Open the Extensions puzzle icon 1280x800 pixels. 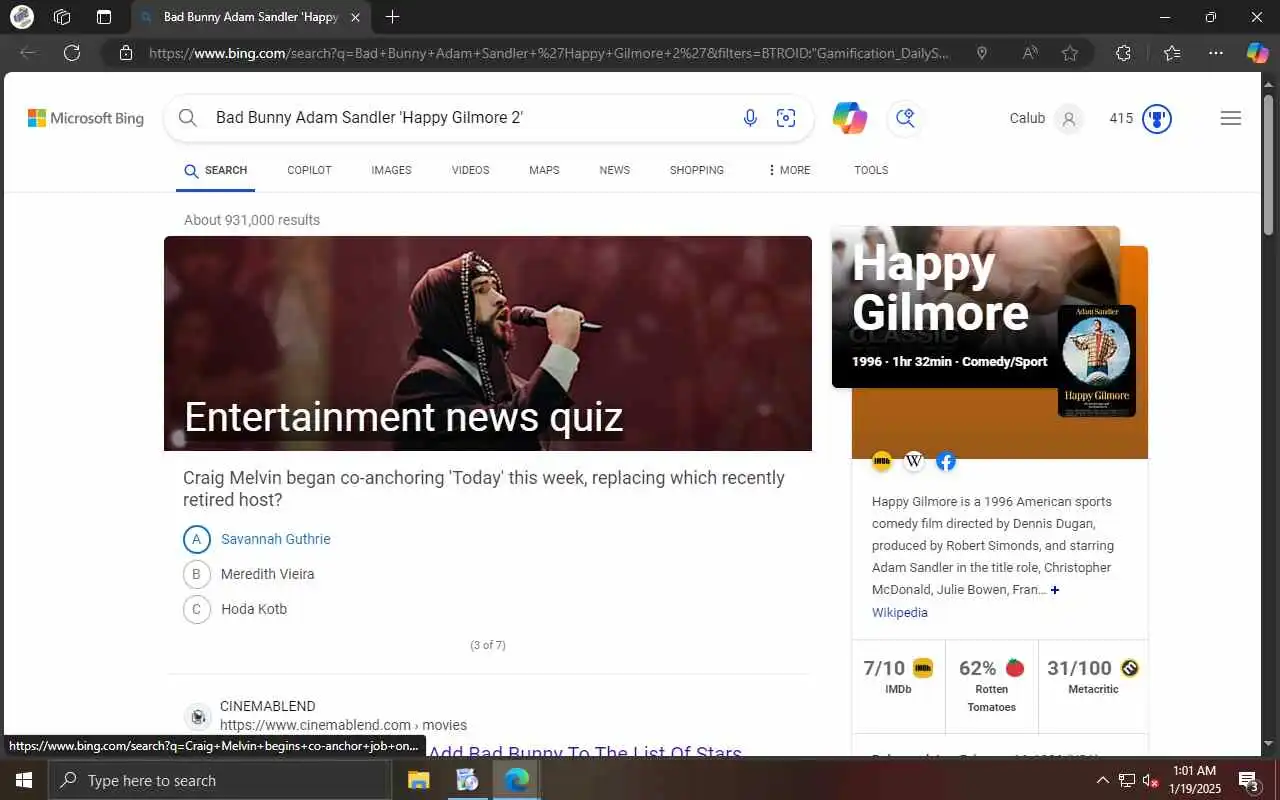pos(1123,53)
